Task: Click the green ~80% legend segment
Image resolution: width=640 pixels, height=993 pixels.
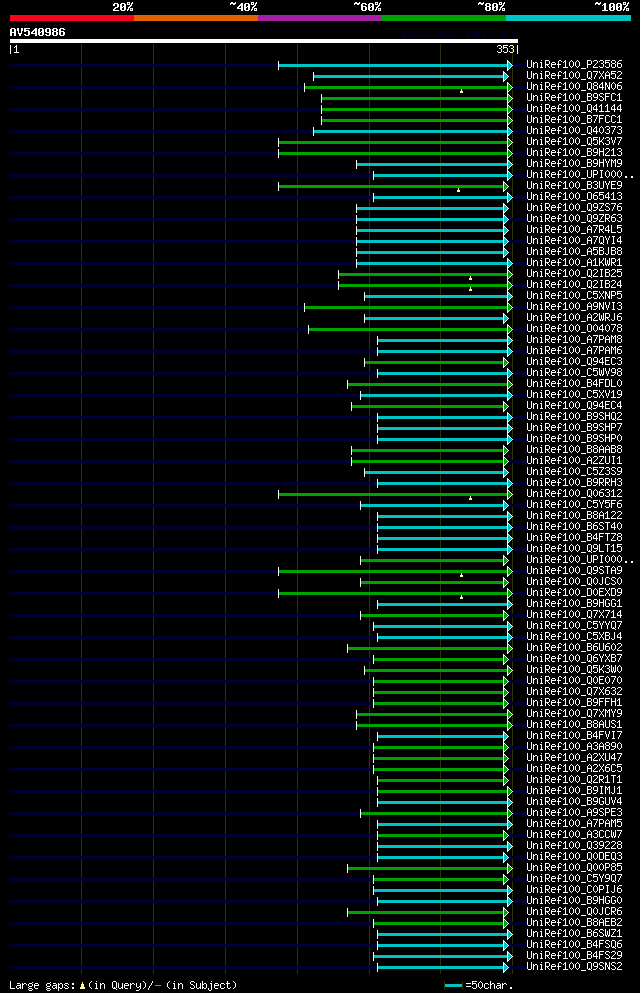Action: (444, 18)
